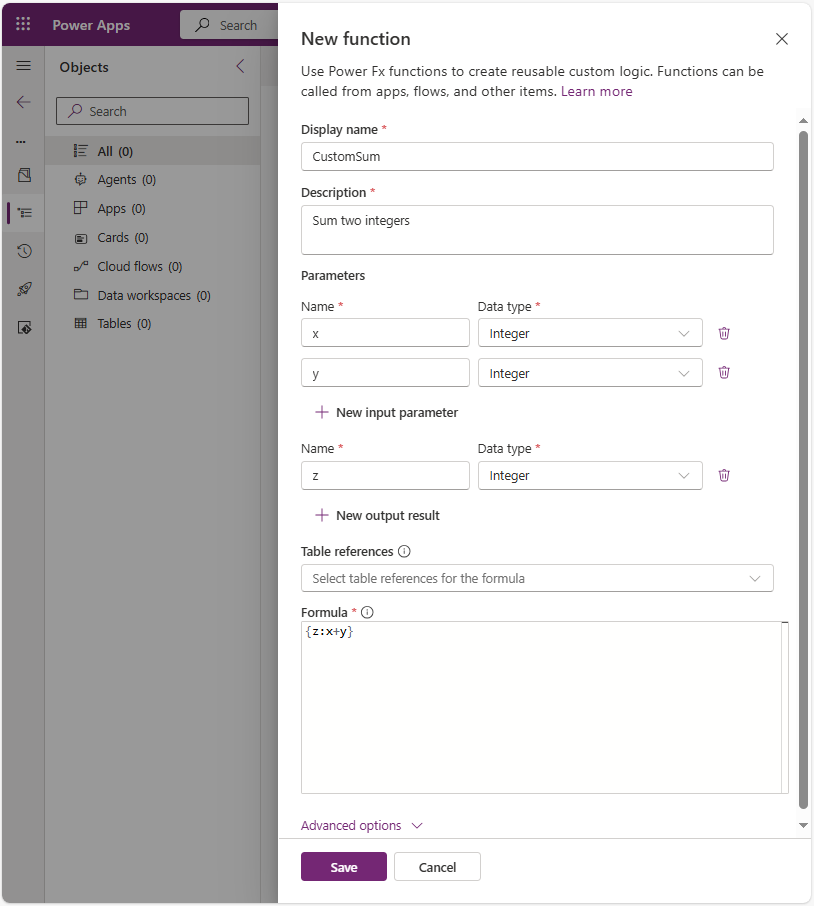This screenshot has width=814, height=906.
Task: Delete the y input parameter
Action: pos(724,373)
